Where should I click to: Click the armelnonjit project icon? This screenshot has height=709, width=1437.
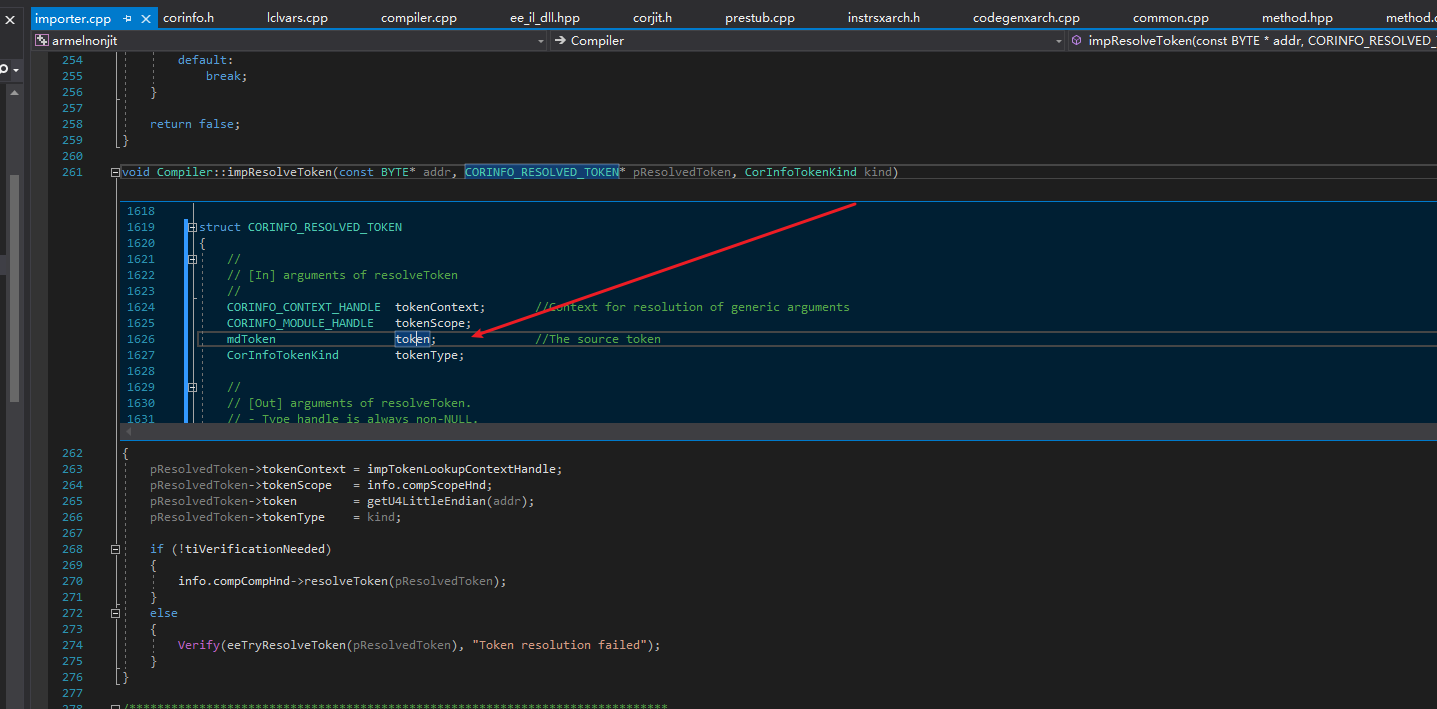point(42,41)
